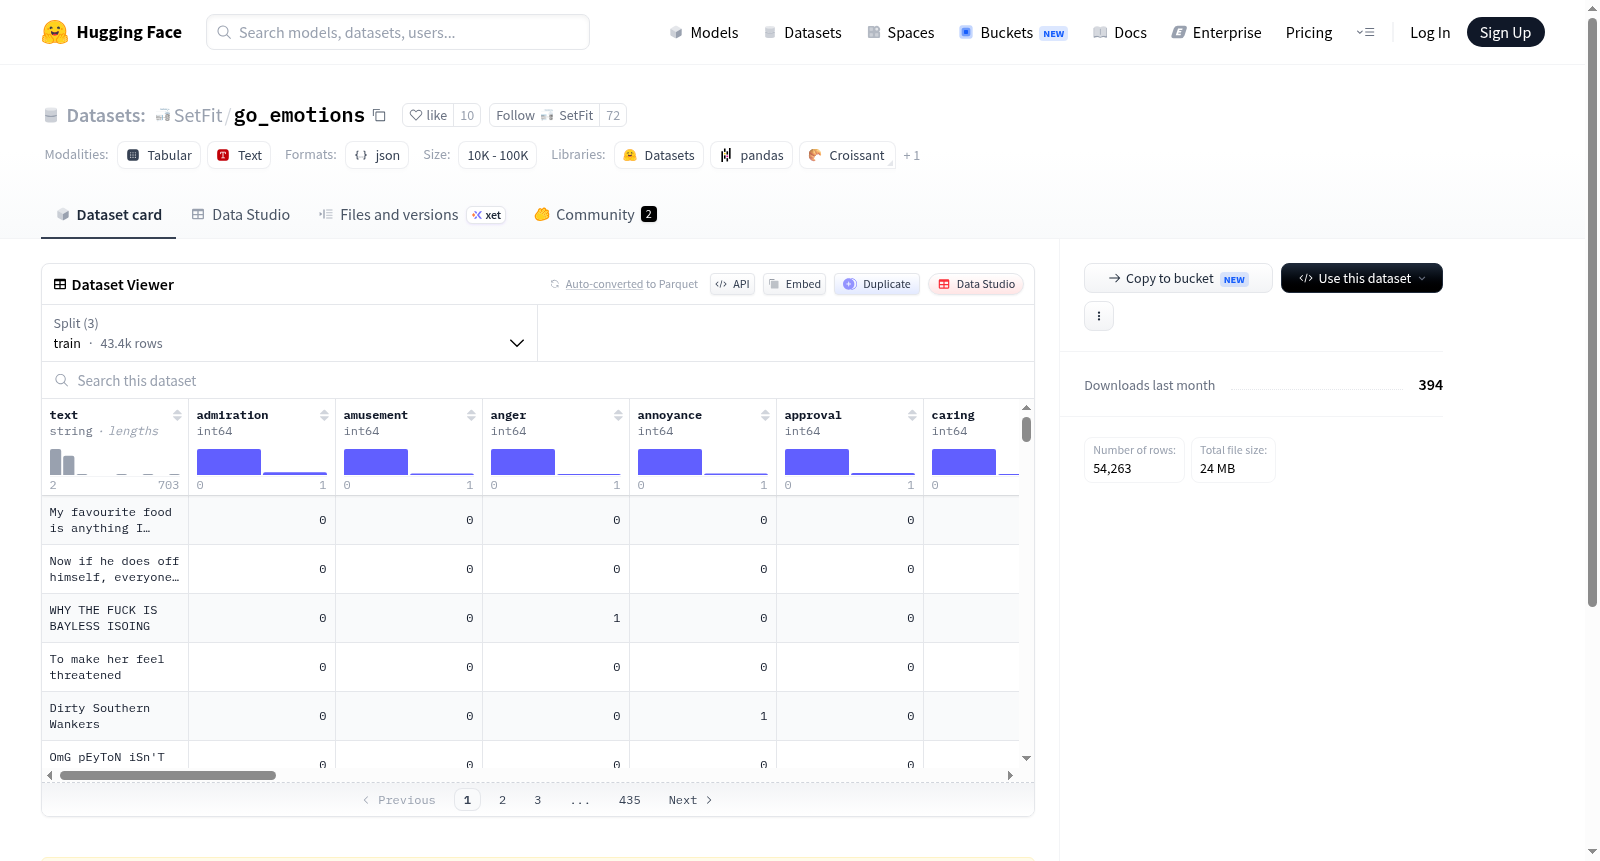Click the Text modality tag
The height and width of the screenshot is (861, 1600).
239,155
